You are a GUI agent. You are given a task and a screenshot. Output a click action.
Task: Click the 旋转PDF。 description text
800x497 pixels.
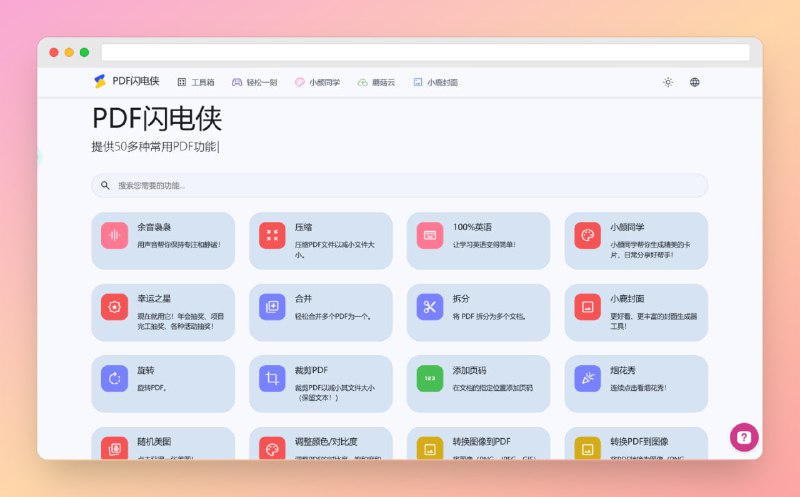pyautogui.click(x=152, y=388)
